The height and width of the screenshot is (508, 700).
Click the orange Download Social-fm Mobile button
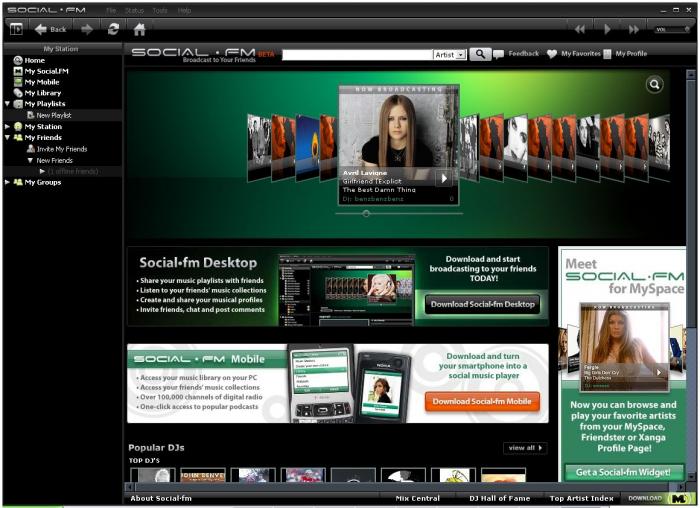482,401
